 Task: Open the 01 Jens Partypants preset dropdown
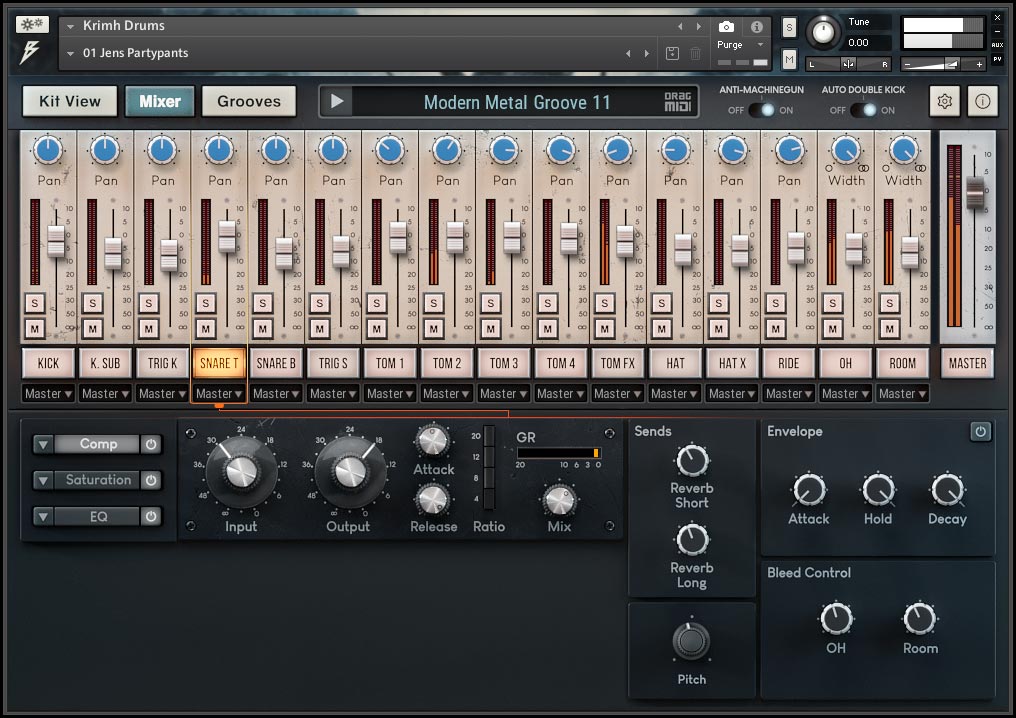(71, 53)
